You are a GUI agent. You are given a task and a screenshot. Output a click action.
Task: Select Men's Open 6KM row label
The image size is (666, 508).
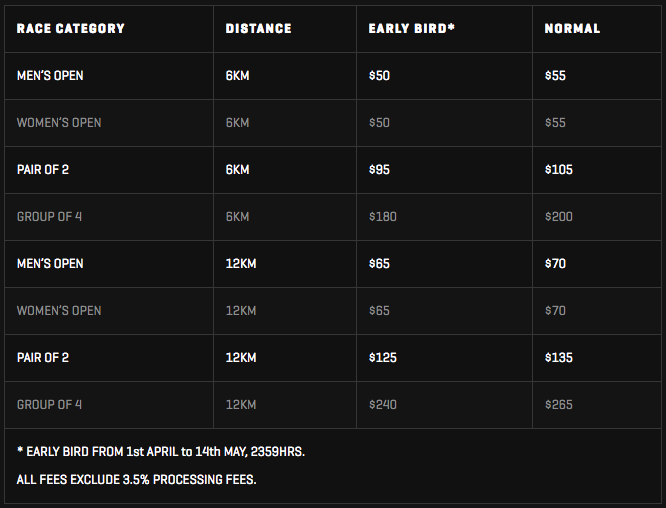point(50,76)
